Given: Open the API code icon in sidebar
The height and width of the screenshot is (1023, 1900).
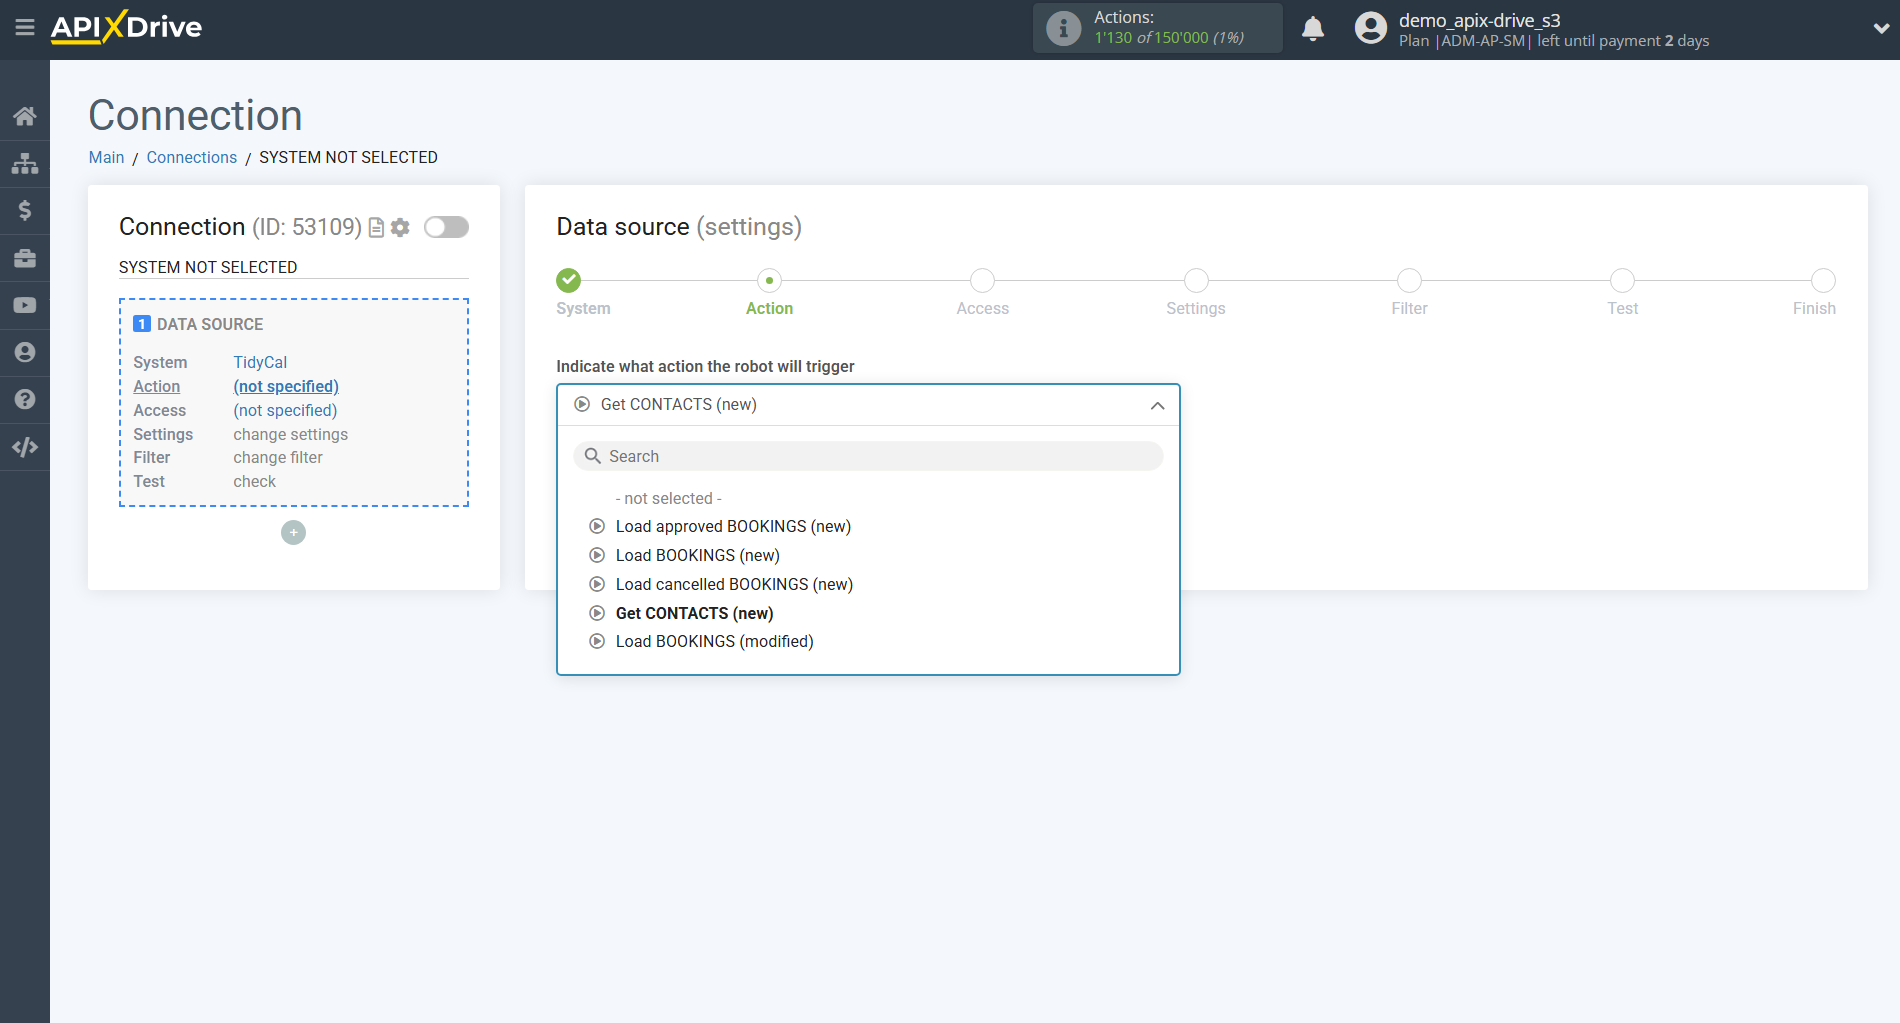Looking at the screenshot, I should tap(25, 446).
